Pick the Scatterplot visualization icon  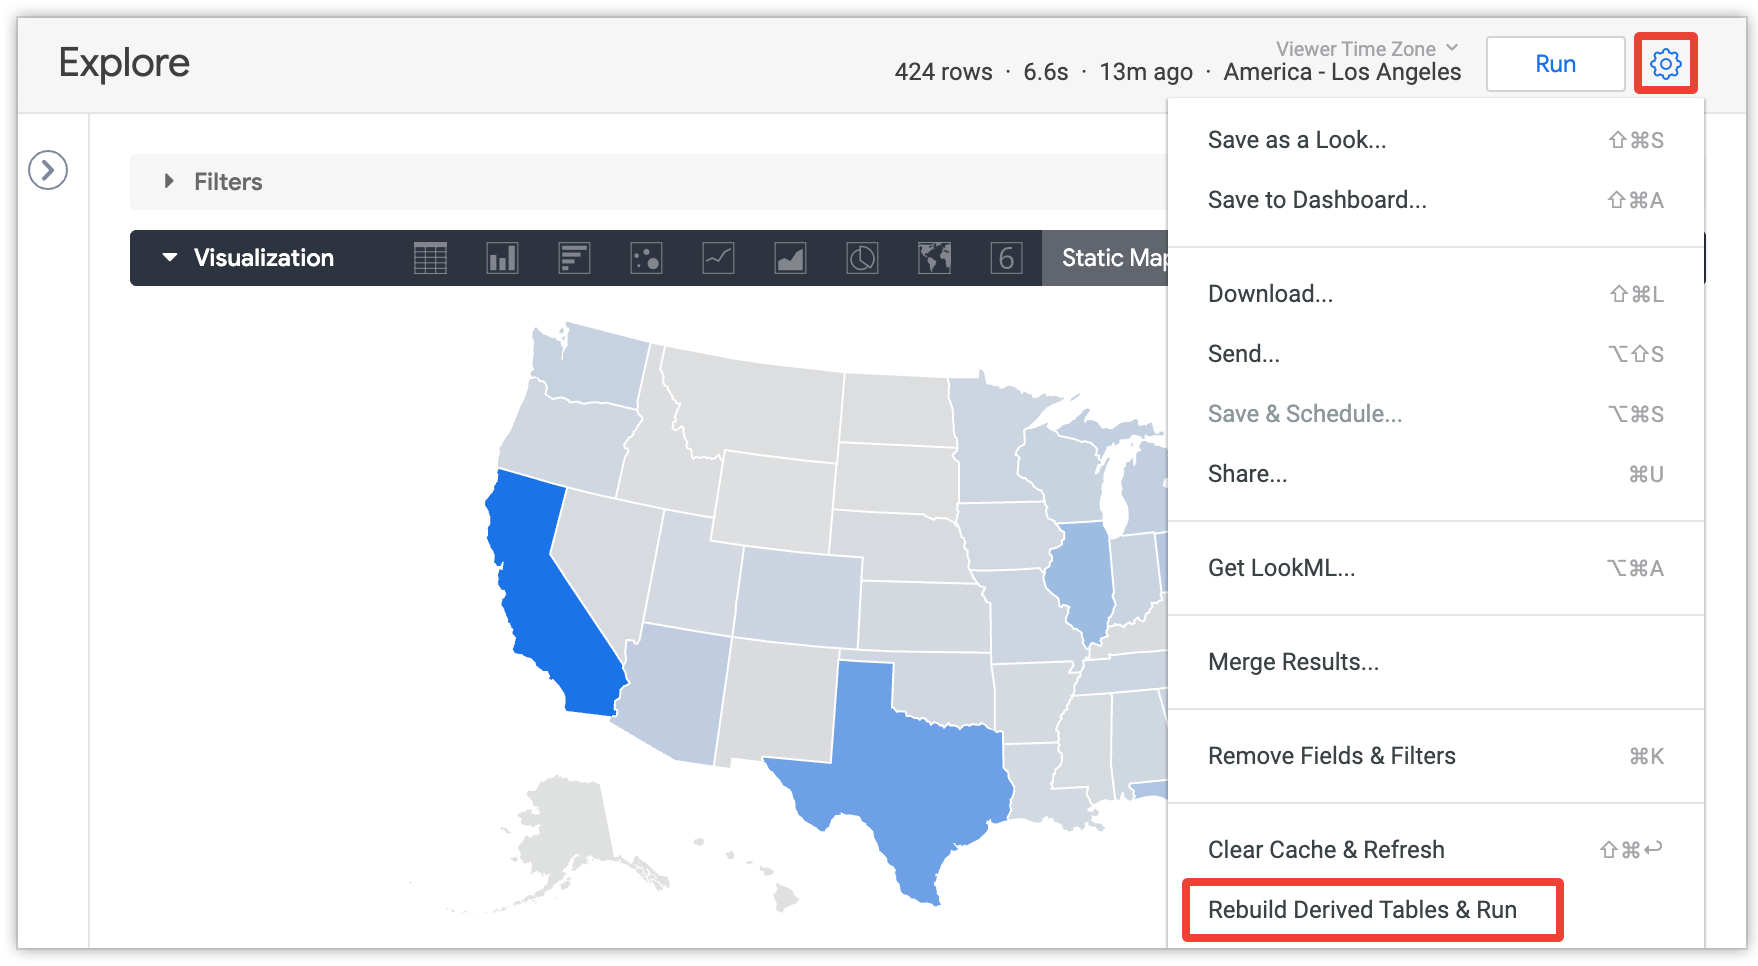(x=646, y=258)
